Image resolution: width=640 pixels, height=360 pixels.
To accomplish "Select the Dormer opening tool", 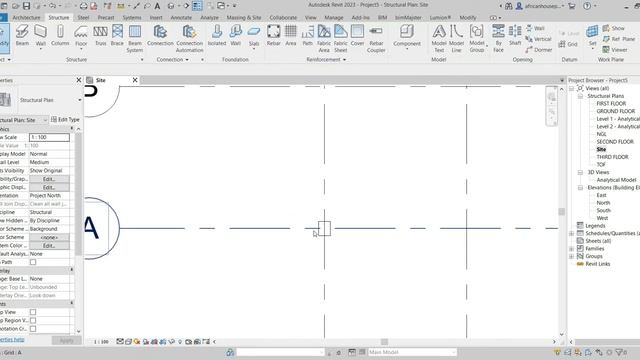I will 539,49.
